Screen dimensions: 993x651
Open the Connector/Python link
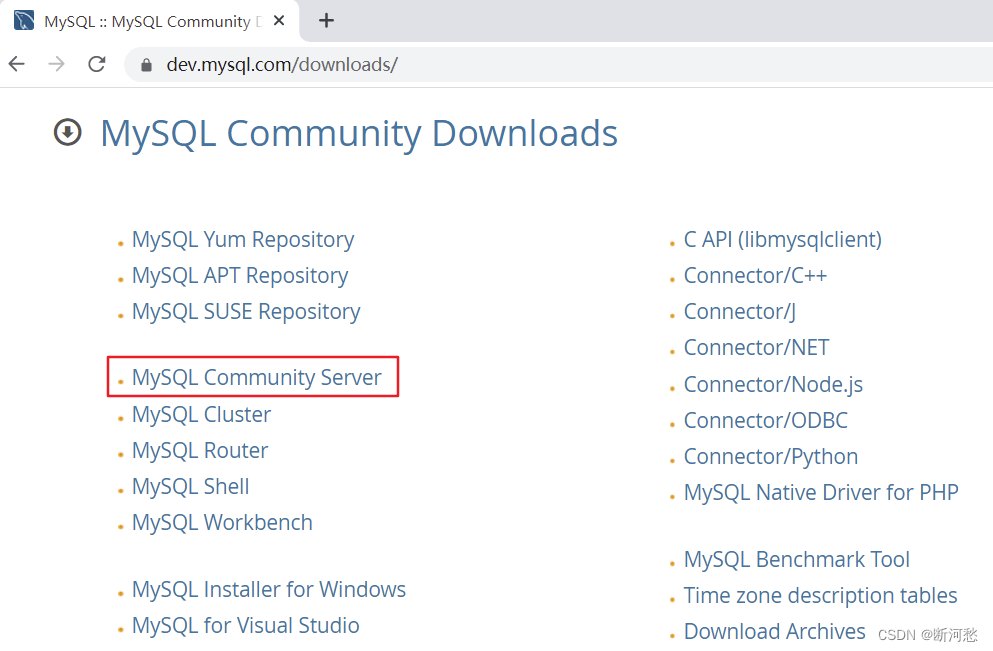click(x=770, y=456)
